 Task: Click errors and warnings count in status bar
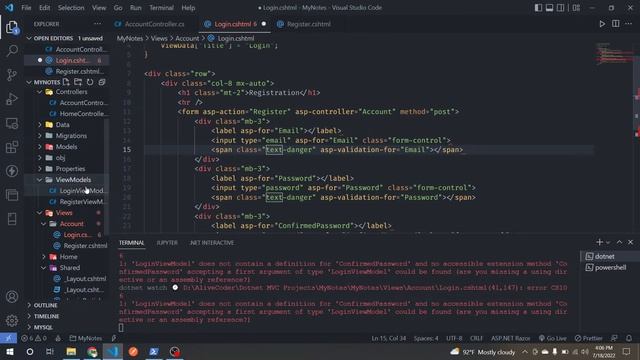[x=34, y=338]
